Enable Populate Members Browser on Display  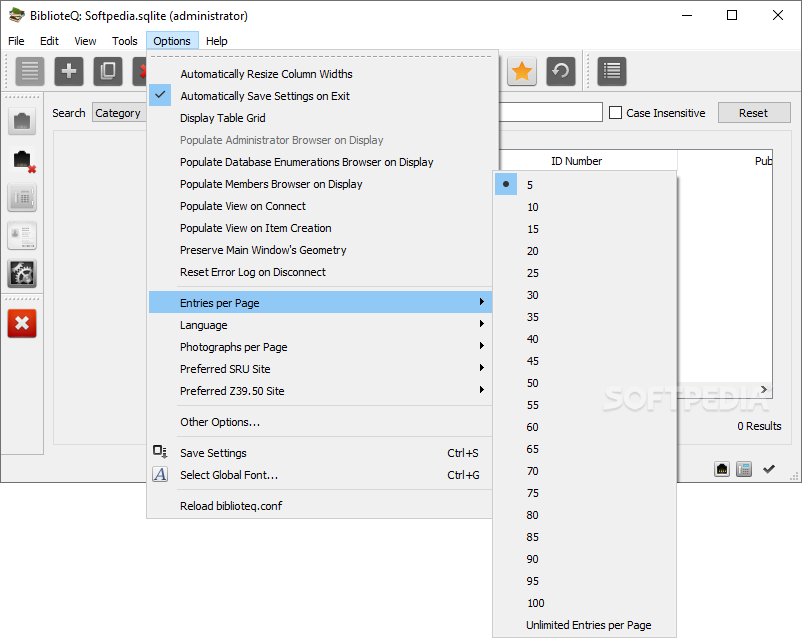pos(321,184)
